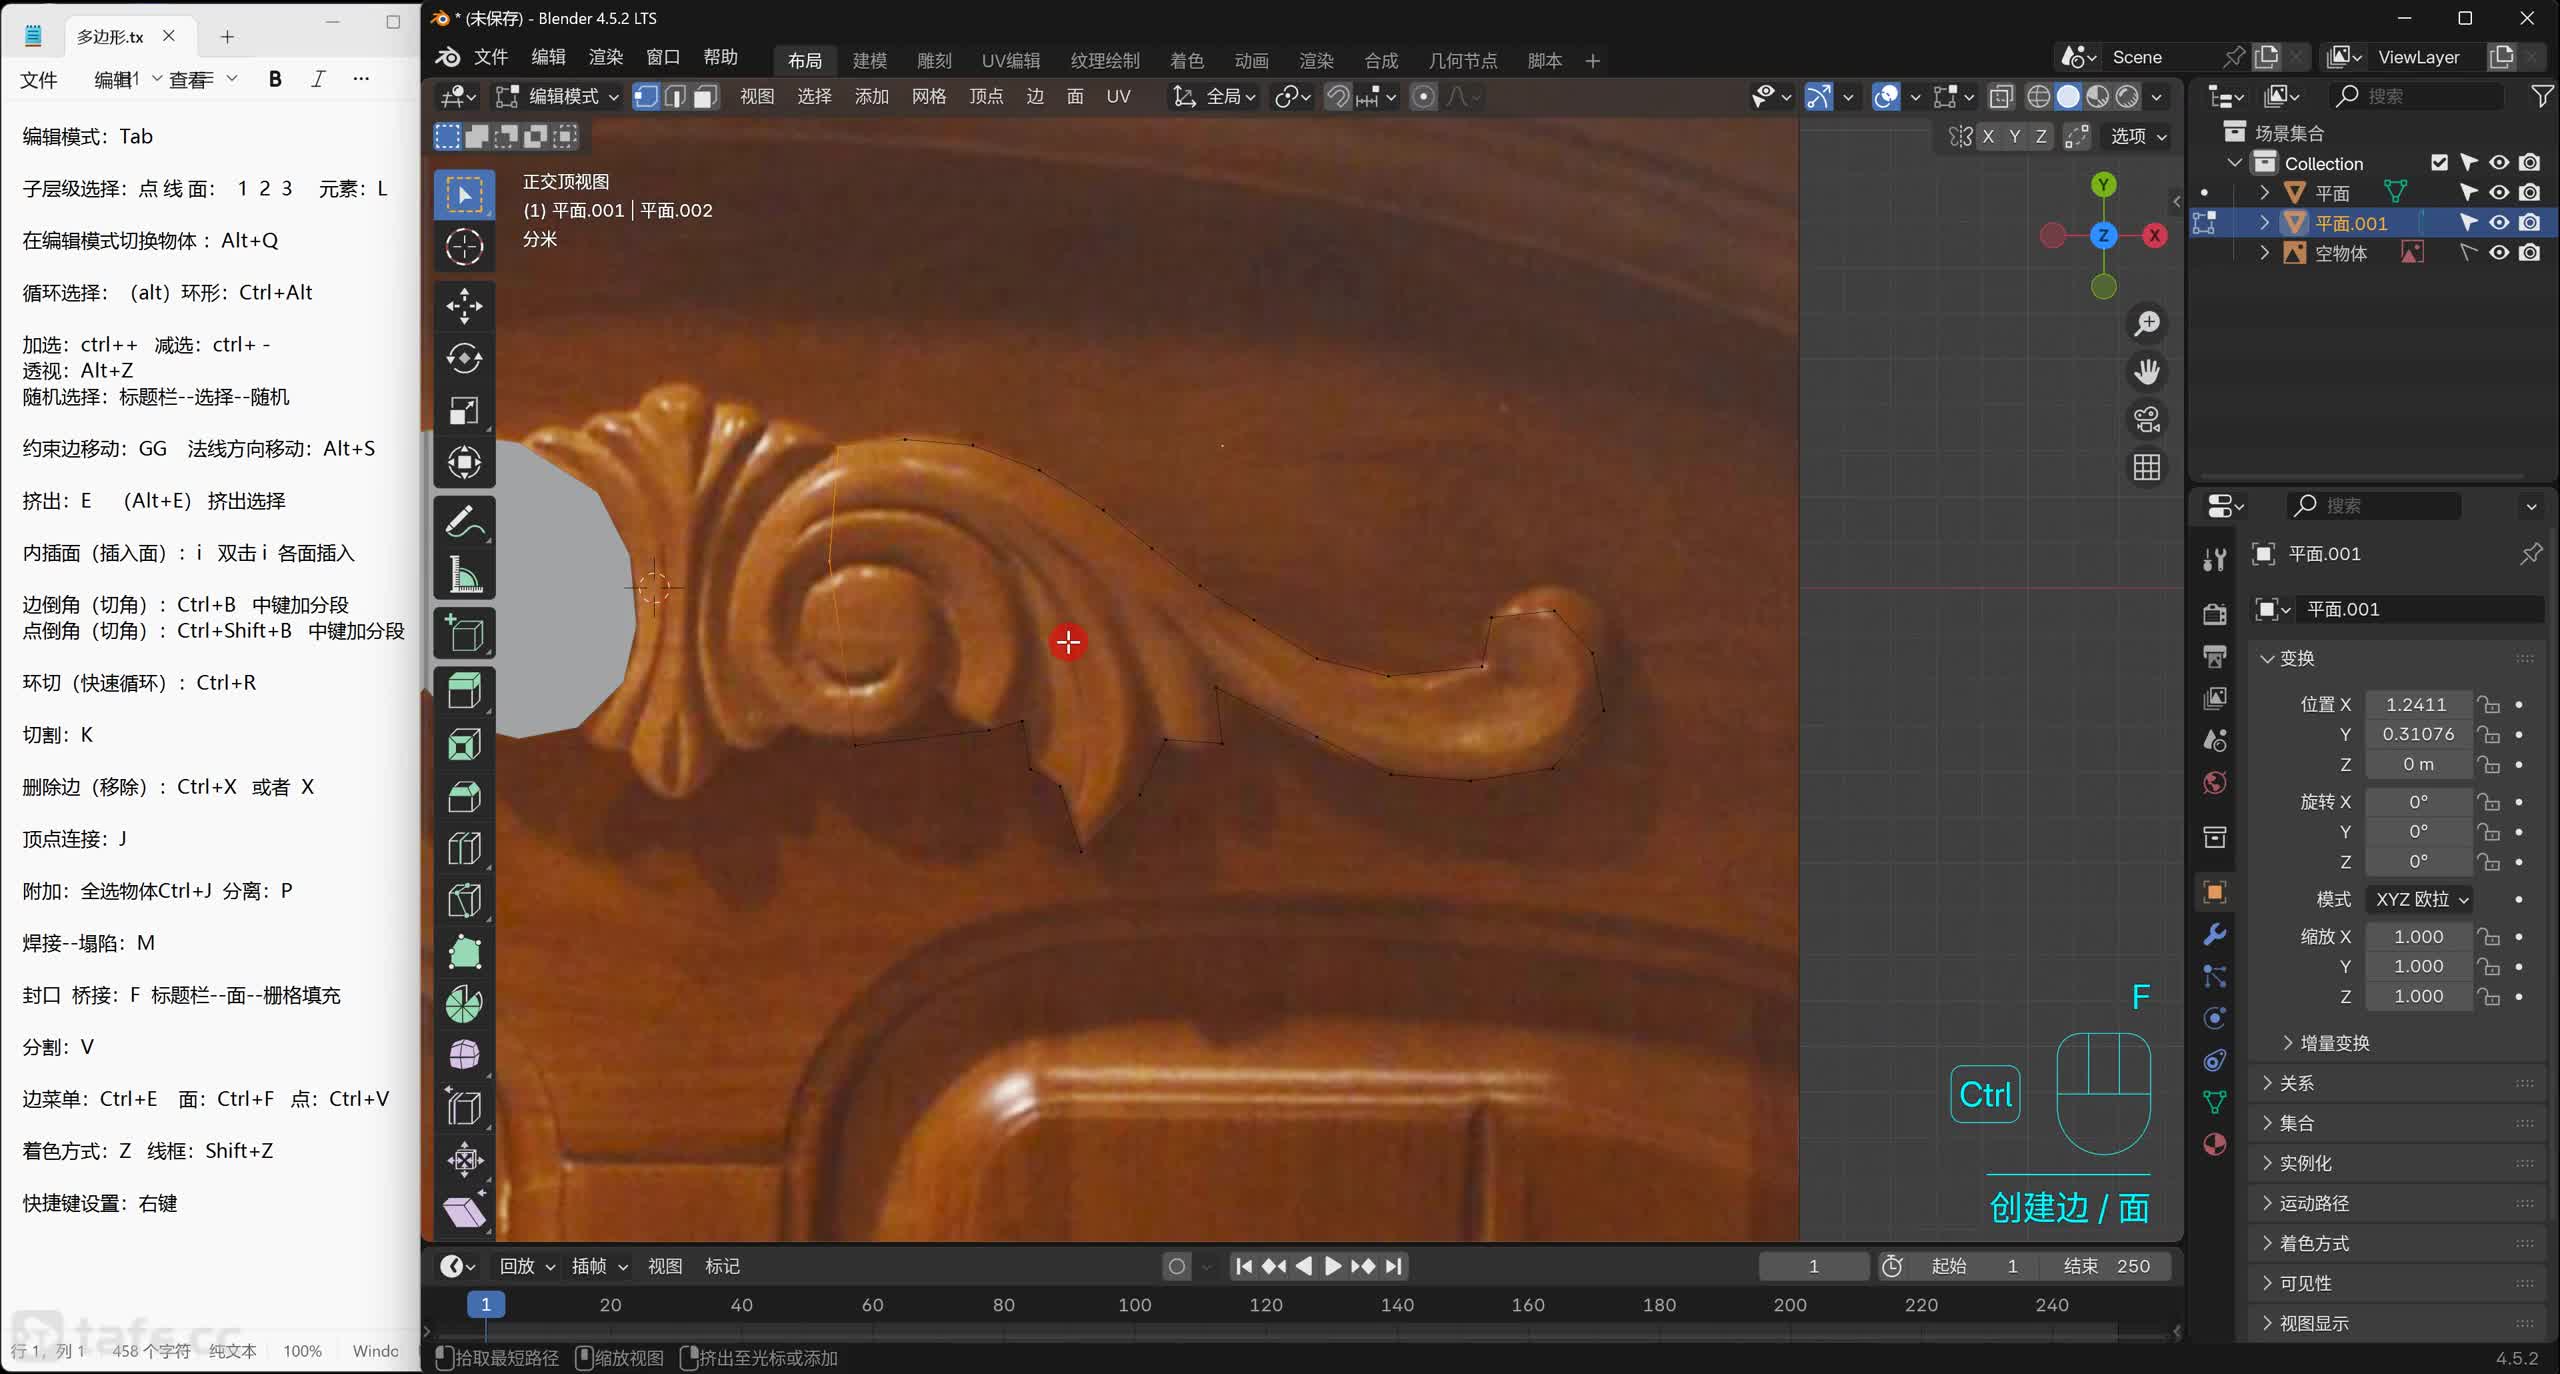Switch to face select mode
This screenshot has height=1374, width=2560.
tap(706, 96)
